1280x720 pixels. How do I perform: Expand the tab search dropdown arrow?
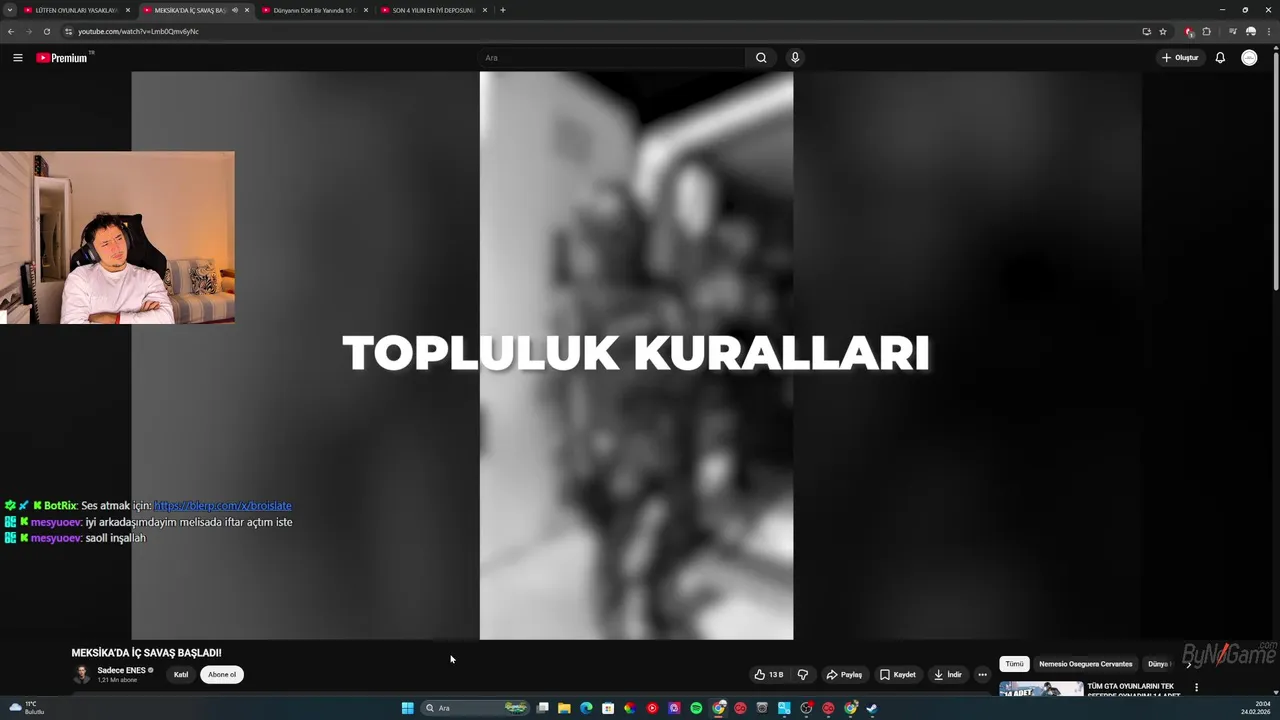(11, 10)
